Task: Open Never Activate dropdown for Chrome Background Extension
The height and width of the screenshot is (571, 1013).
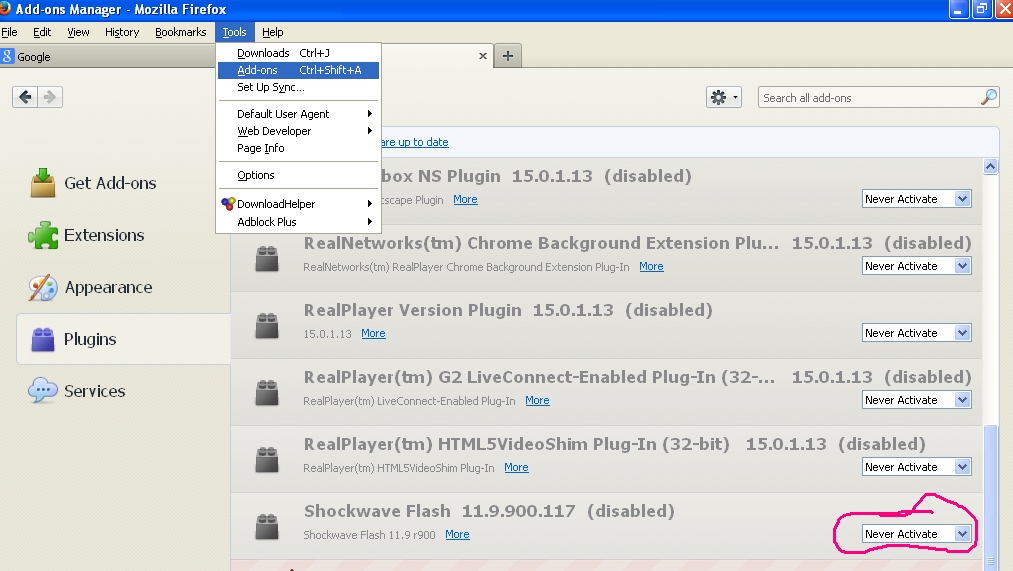Action: (916, 266)
